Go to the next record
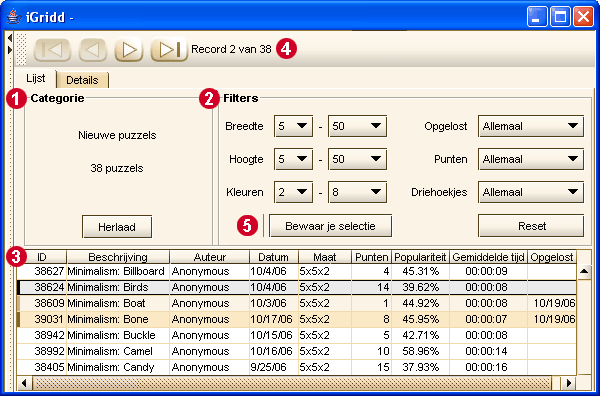600x396 pixels. [129, 50]
